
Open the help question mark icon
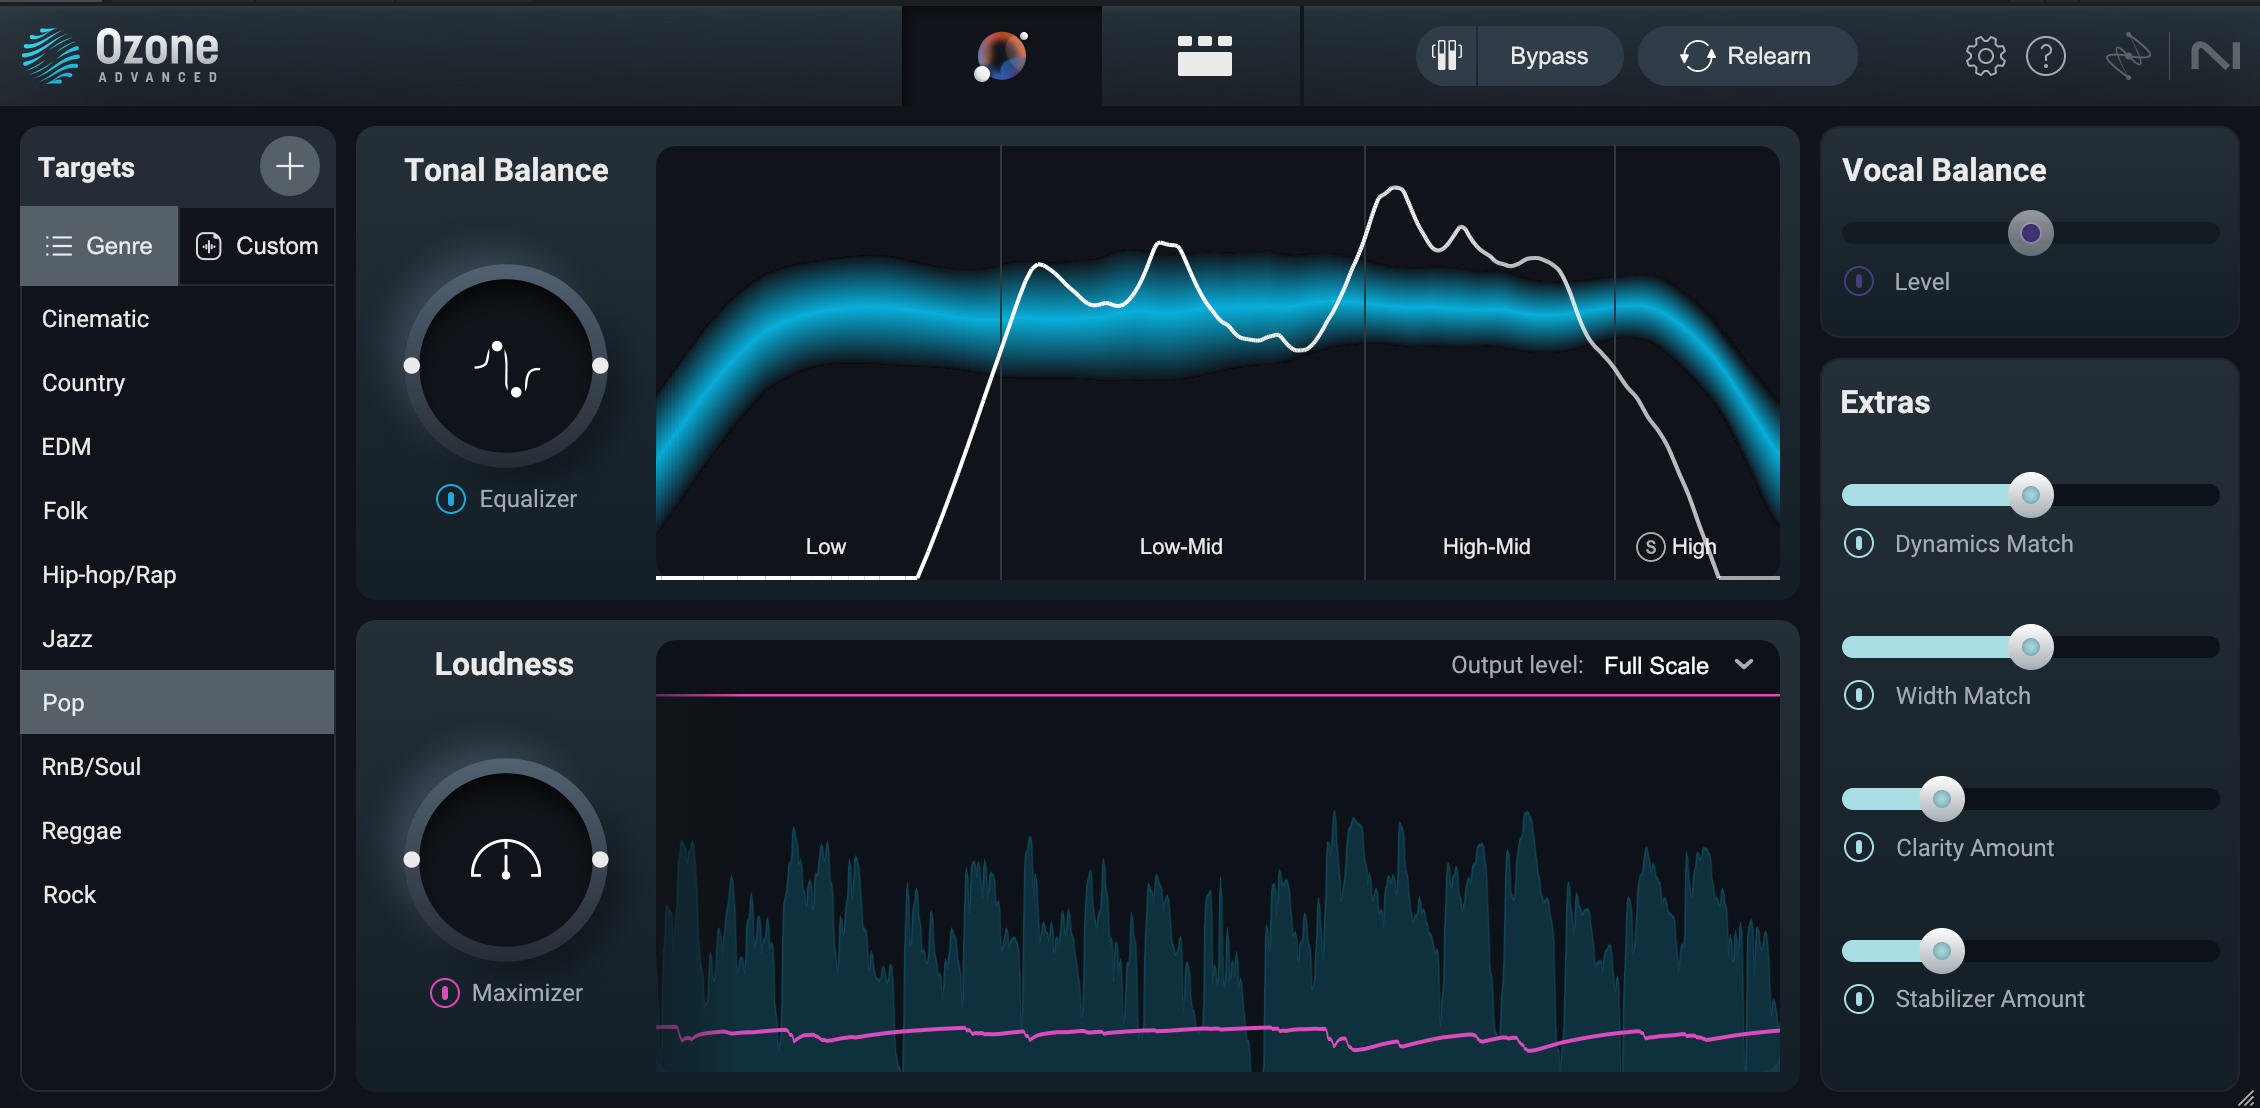coord(2045,56)
